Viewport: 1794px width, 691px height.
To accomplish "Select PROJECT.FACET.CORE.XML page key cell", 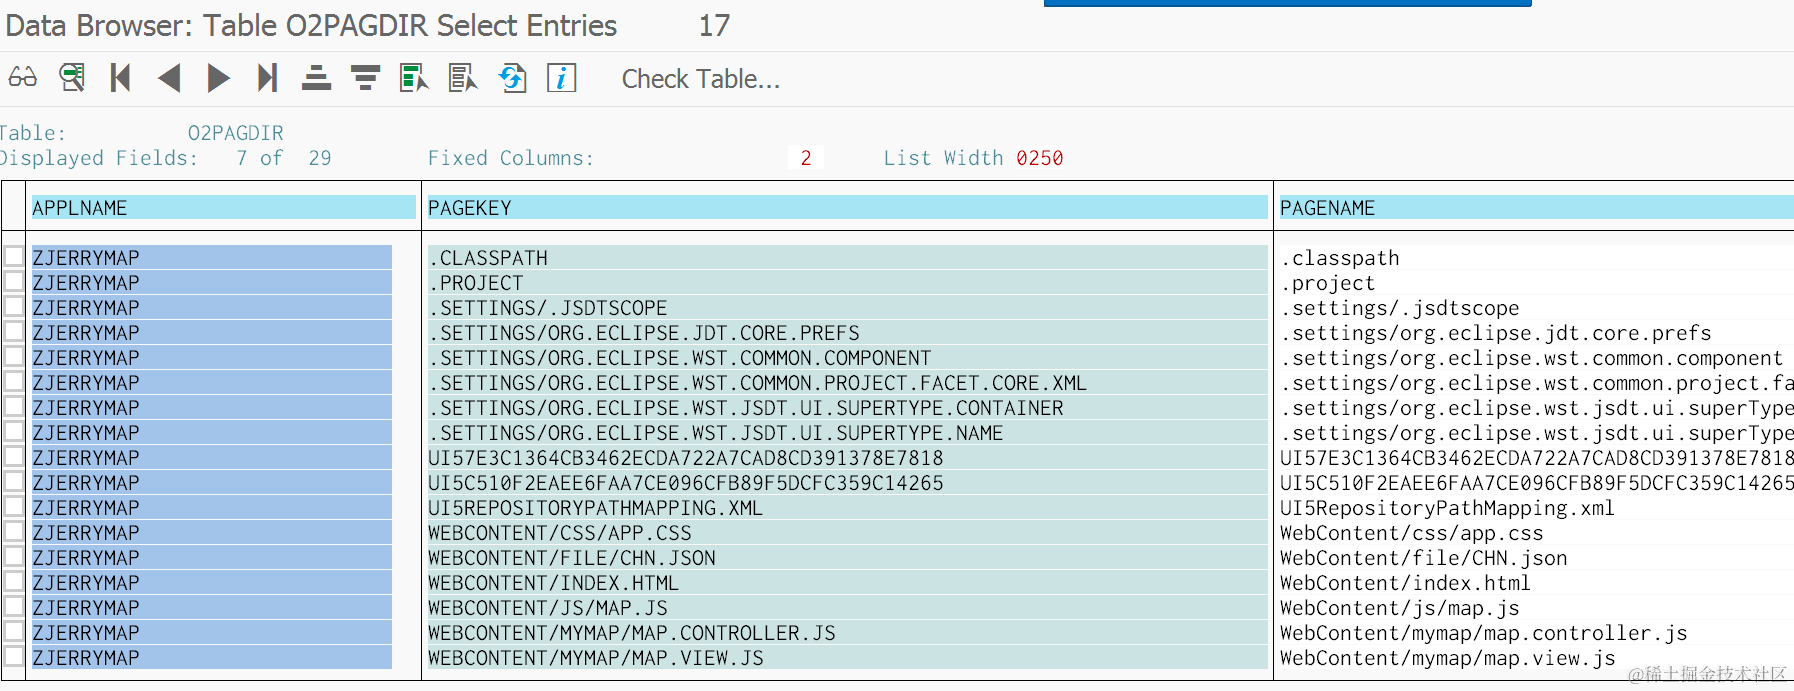I will (847, 383).
